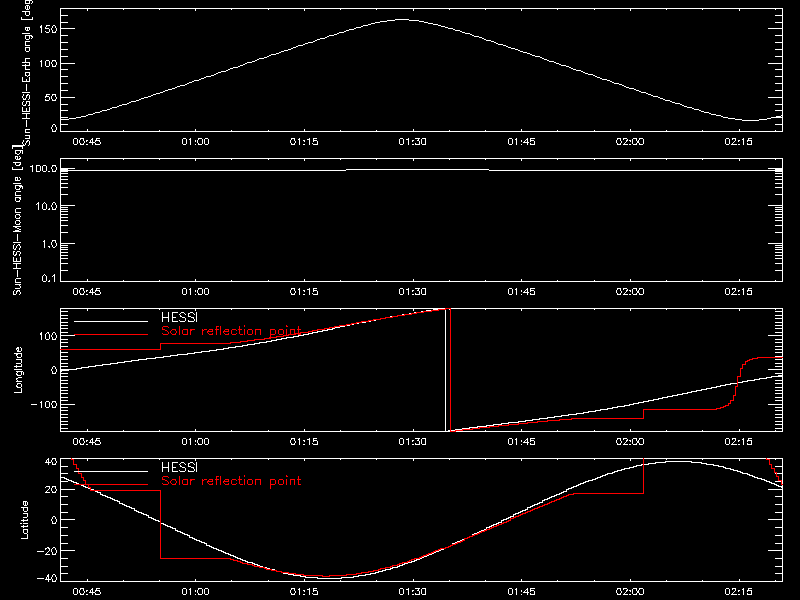The image size is (800, 600).
Task: Click 02:15 time label under the Longitude plot
Action: (x=738, y=441)
